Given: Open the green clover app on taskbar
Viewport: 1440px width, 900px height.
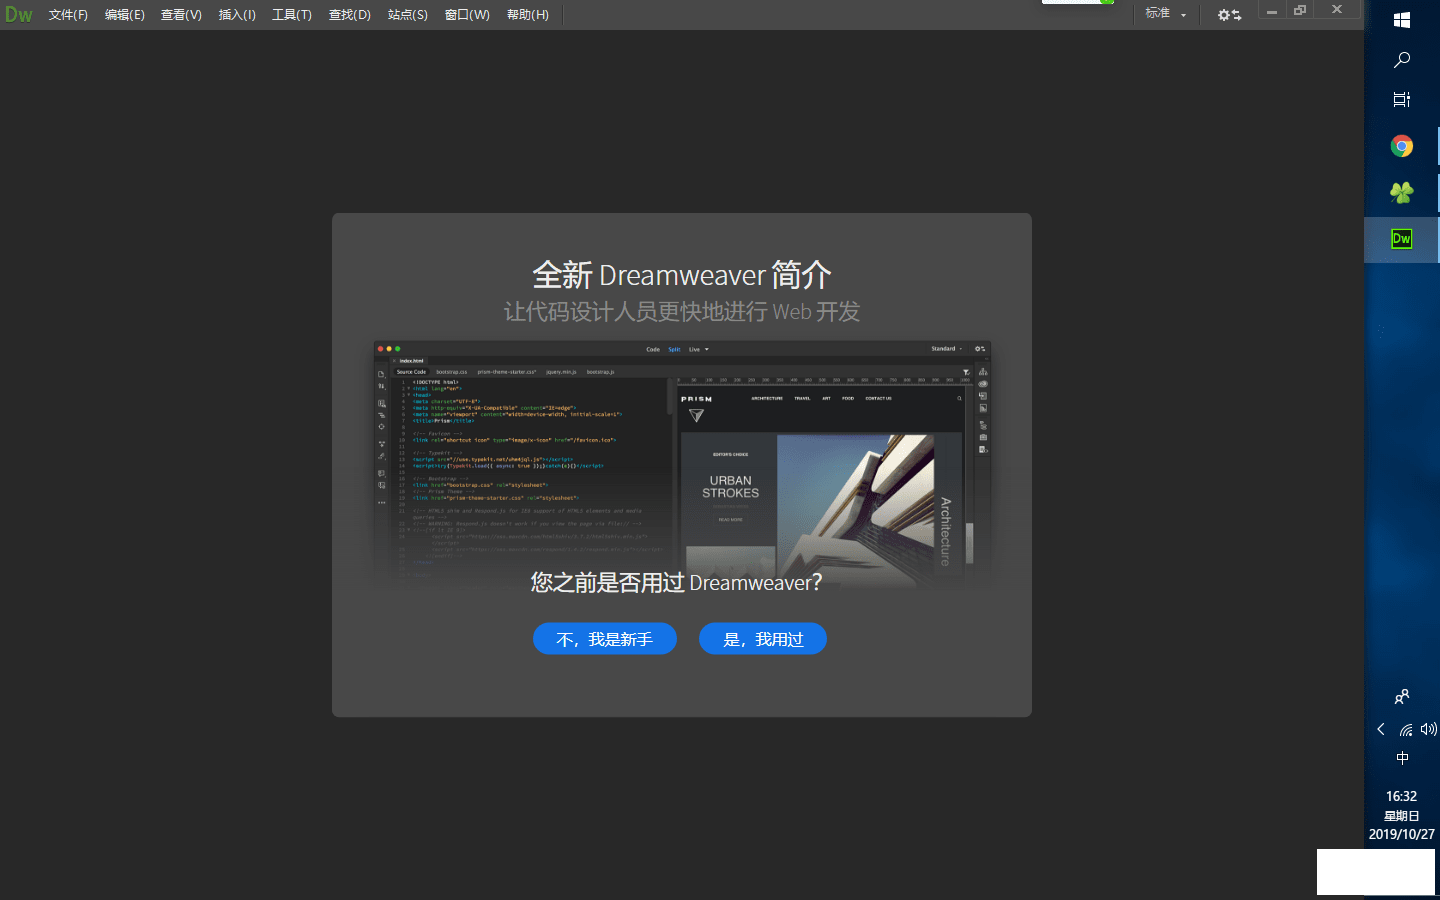Looking at the screenshot, I should 1402,193.
